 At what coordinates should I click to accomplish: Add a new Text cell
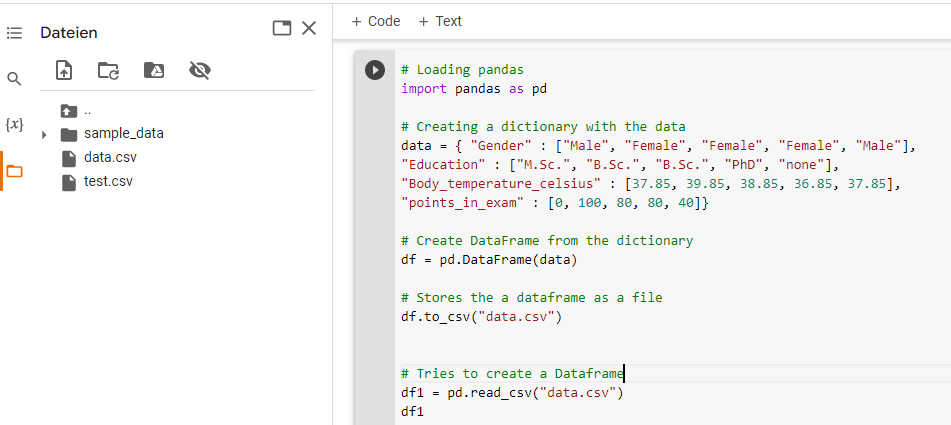tap(440, 21)
